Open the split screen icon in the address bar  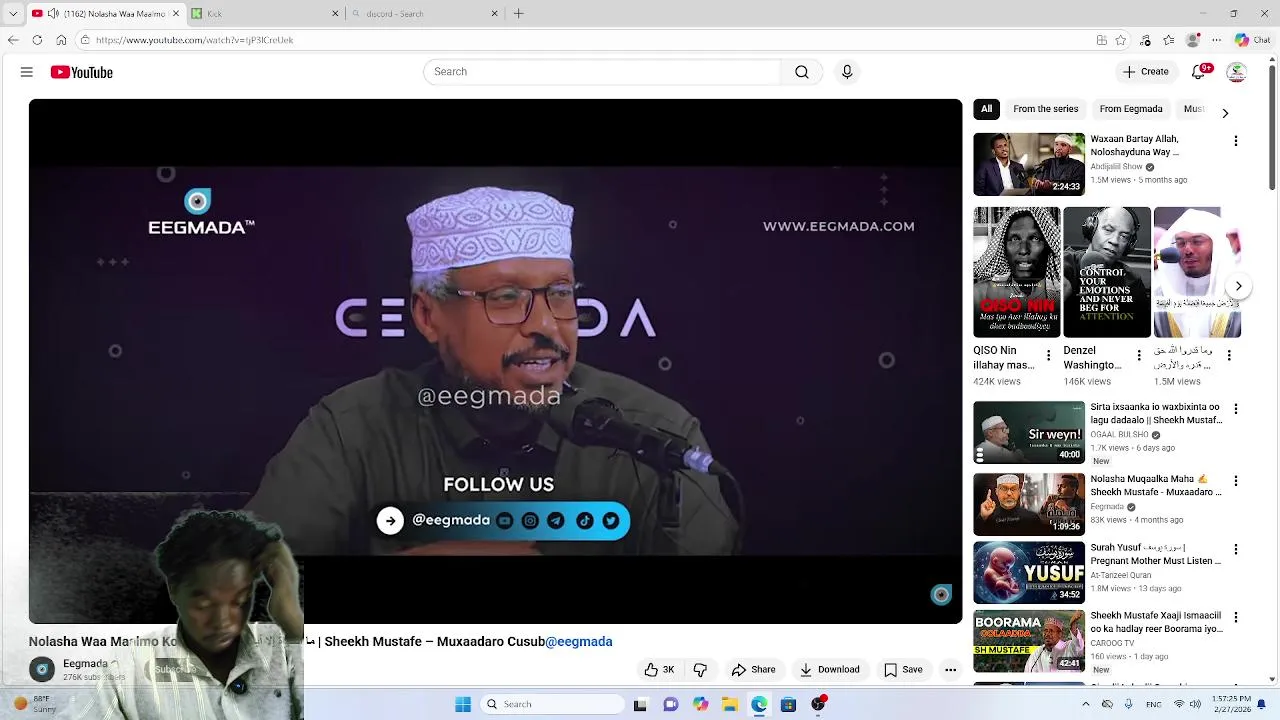[x=1101, y=40]
